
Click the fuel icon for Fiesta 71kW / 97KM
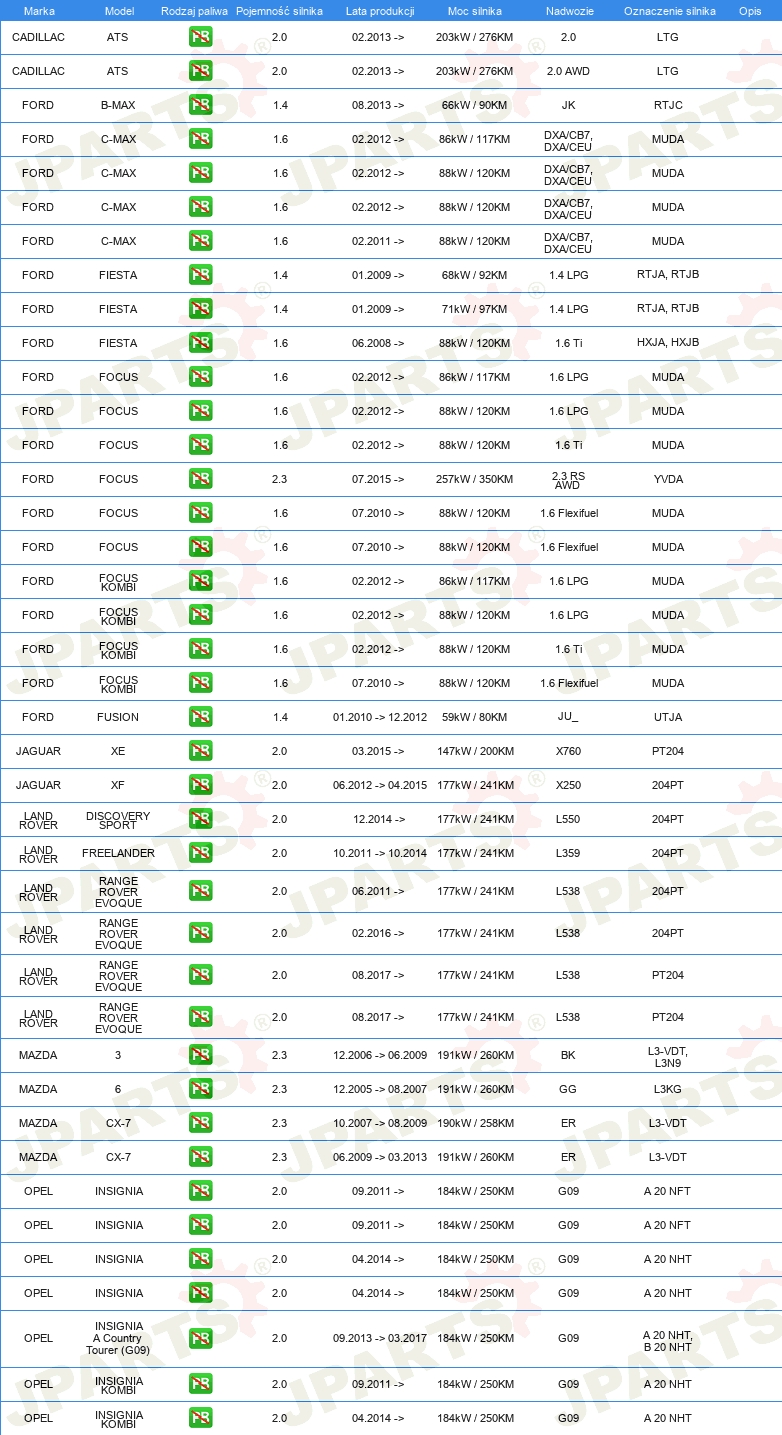(200, 309)
